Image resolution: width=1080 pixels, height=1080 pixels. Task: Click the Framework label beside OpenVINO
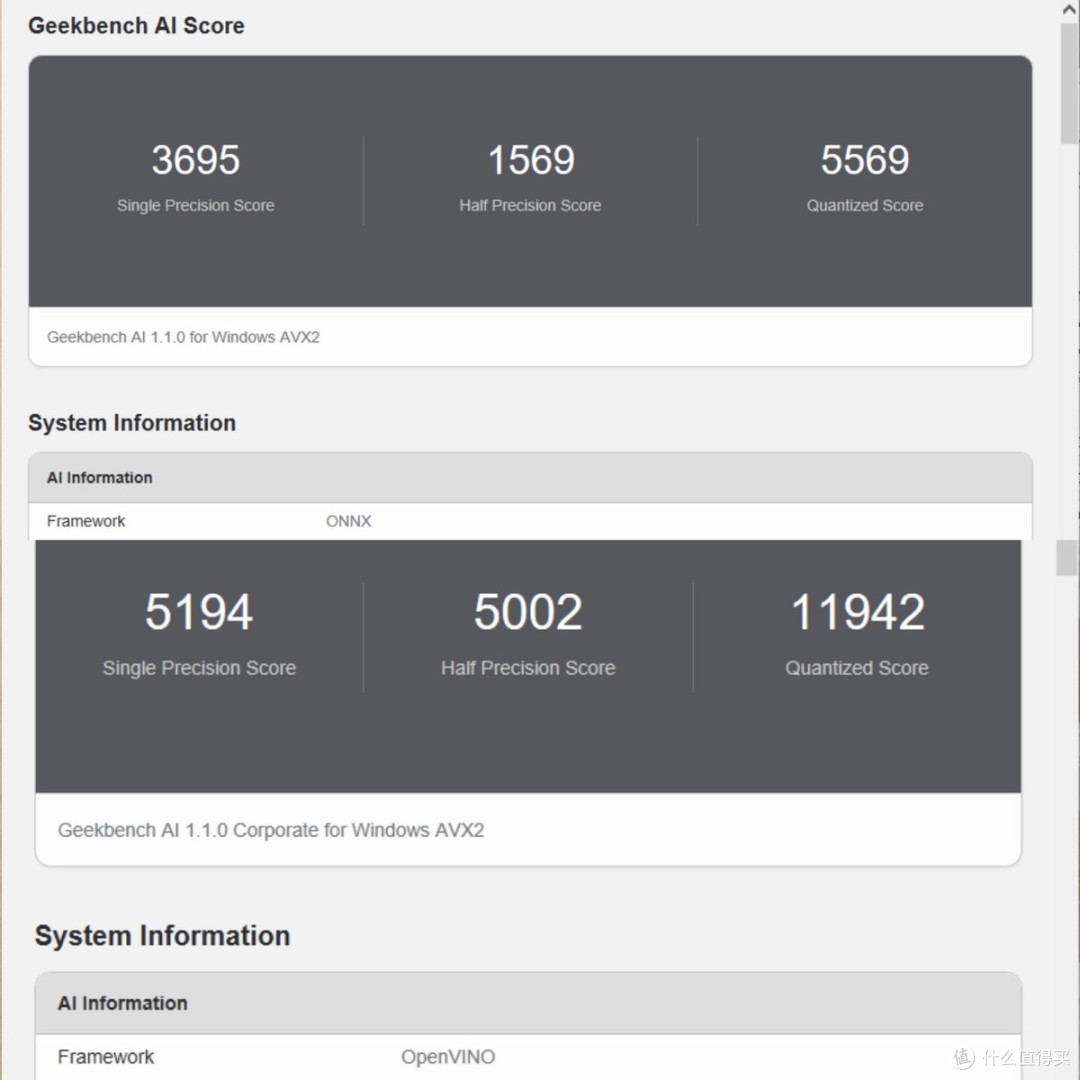[106, 1057]
